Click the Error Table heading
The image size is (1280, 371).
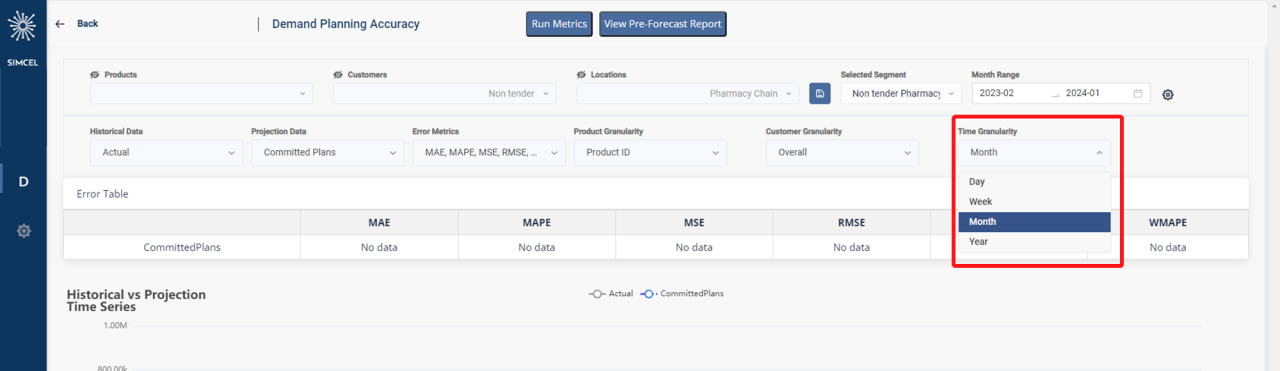click(103, 194)
